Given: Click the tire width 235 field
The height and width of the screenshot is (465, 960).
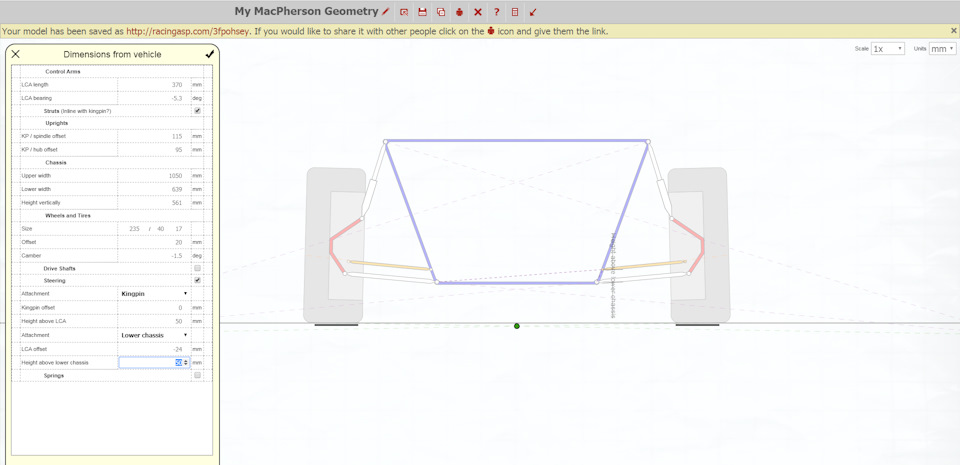Looking at the screenshot, I should click(x=133, y=229).
